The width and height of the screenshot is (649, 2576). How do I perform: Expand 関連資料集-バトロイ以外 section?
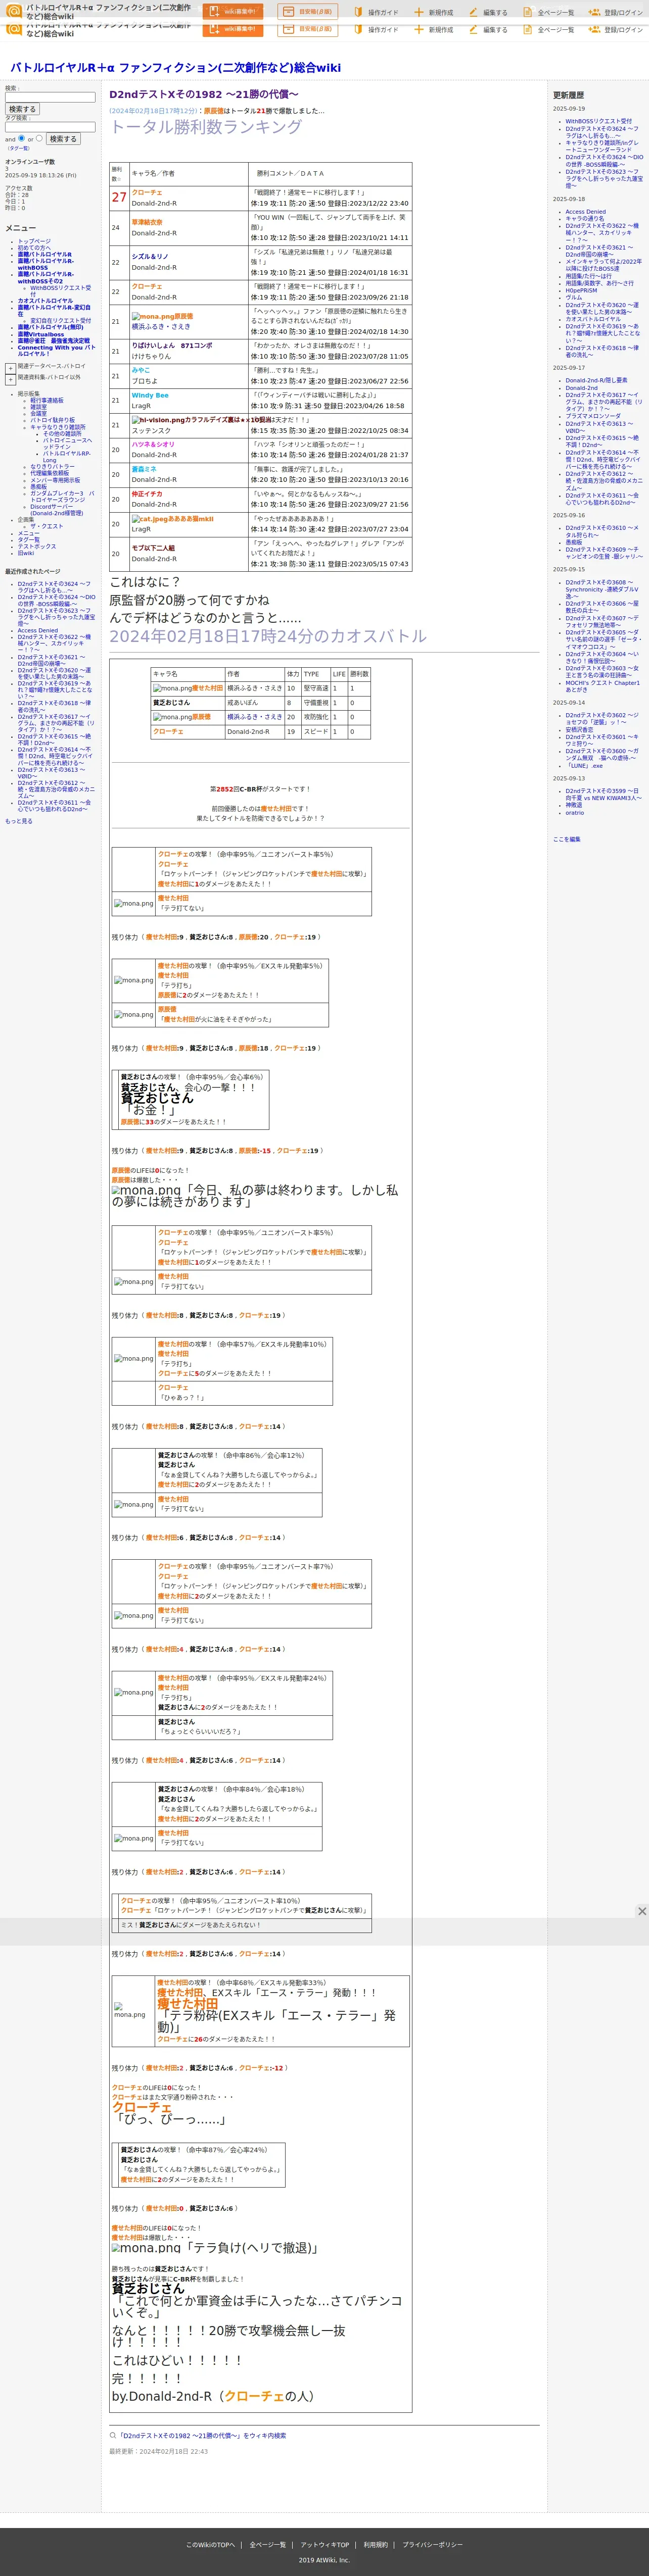(10, 379)
